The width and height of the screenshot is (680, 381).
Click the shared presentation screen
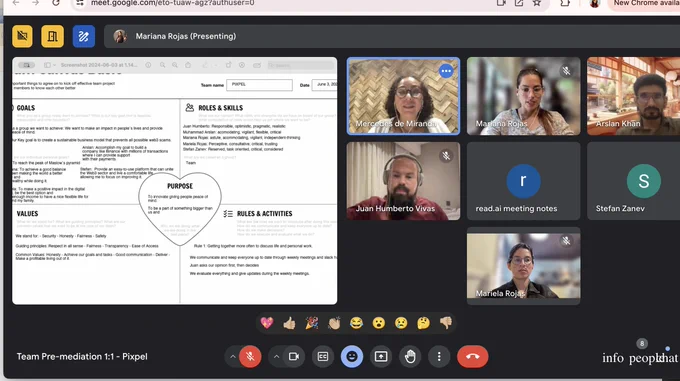click(175, 181)
